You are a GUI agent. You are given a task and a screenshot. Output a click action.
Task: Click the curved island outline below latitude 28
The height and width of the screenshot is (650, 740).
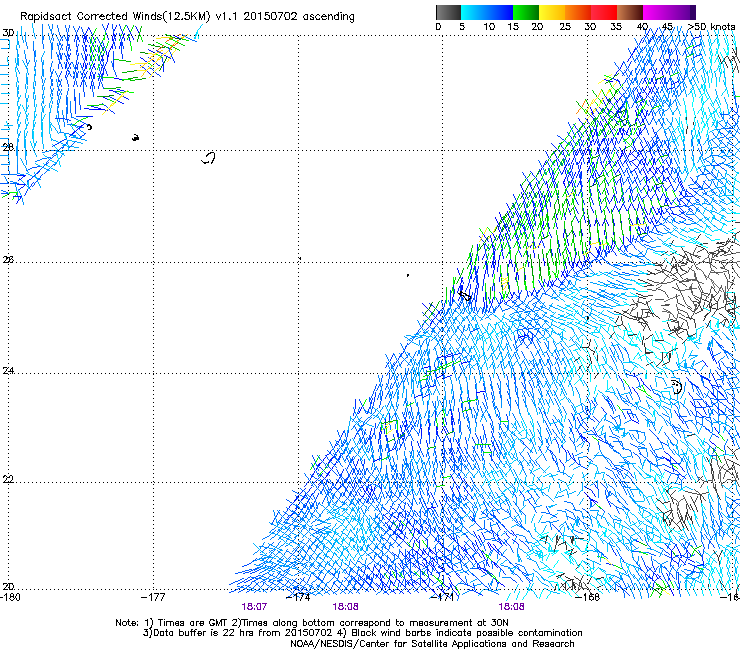209,158
